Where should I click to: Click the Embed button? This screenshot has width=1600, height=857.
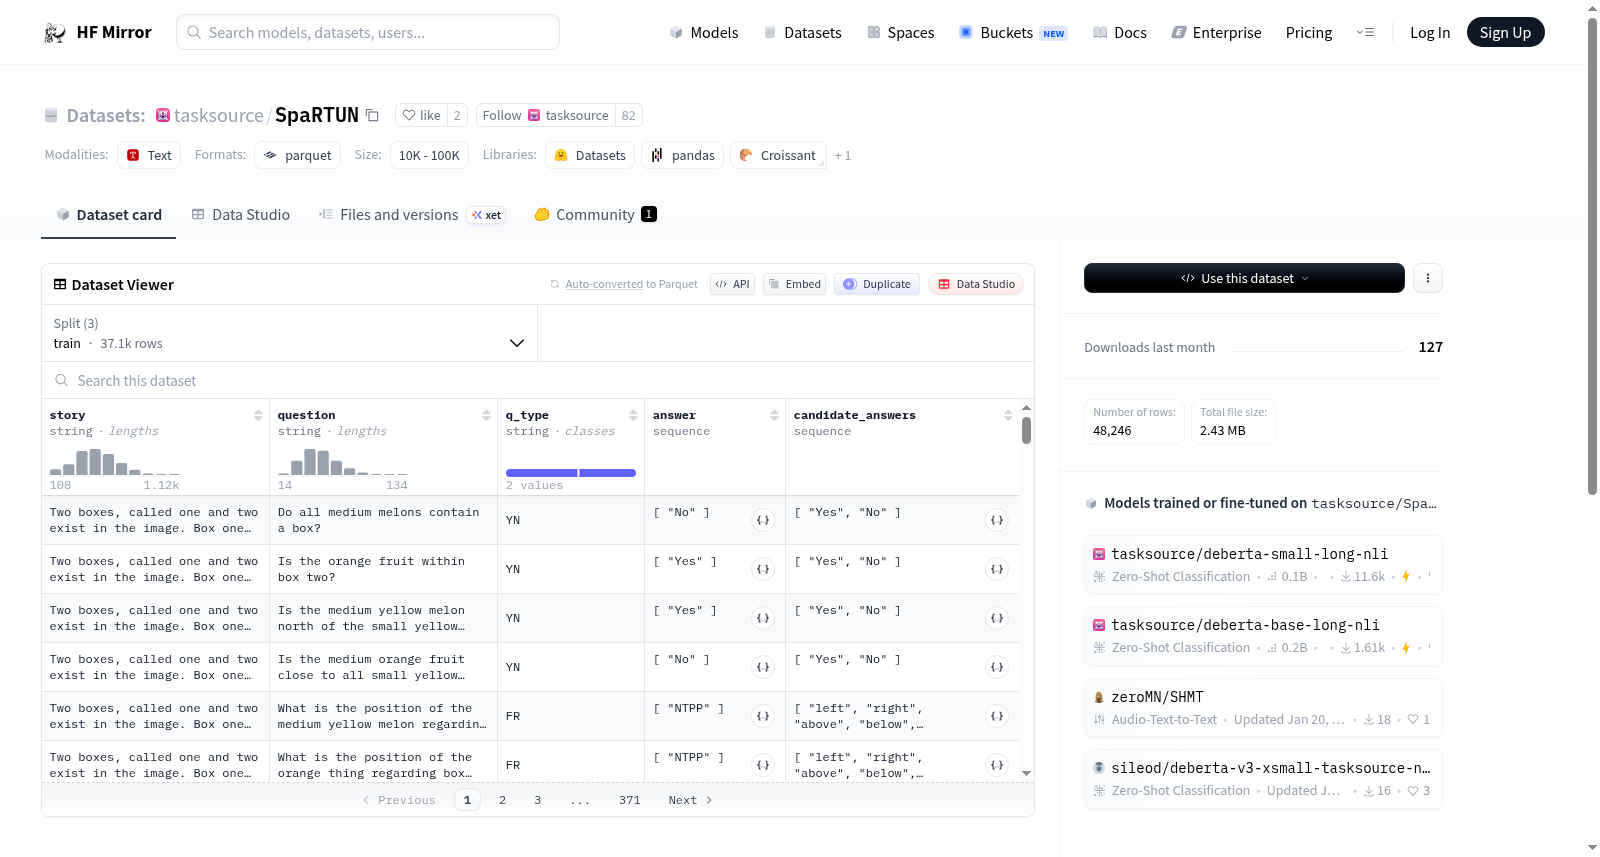[x=795, y=284]
